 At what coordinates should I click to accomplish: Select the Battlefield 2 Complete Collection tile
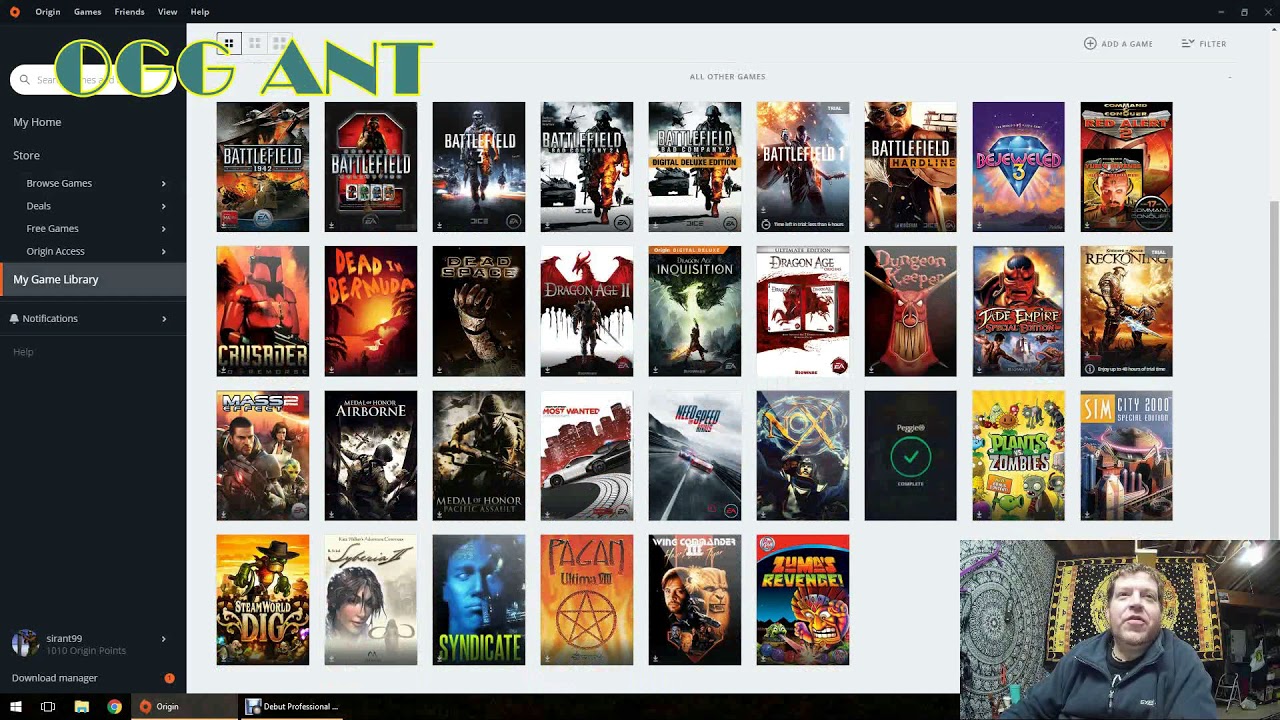pos(371,167)
